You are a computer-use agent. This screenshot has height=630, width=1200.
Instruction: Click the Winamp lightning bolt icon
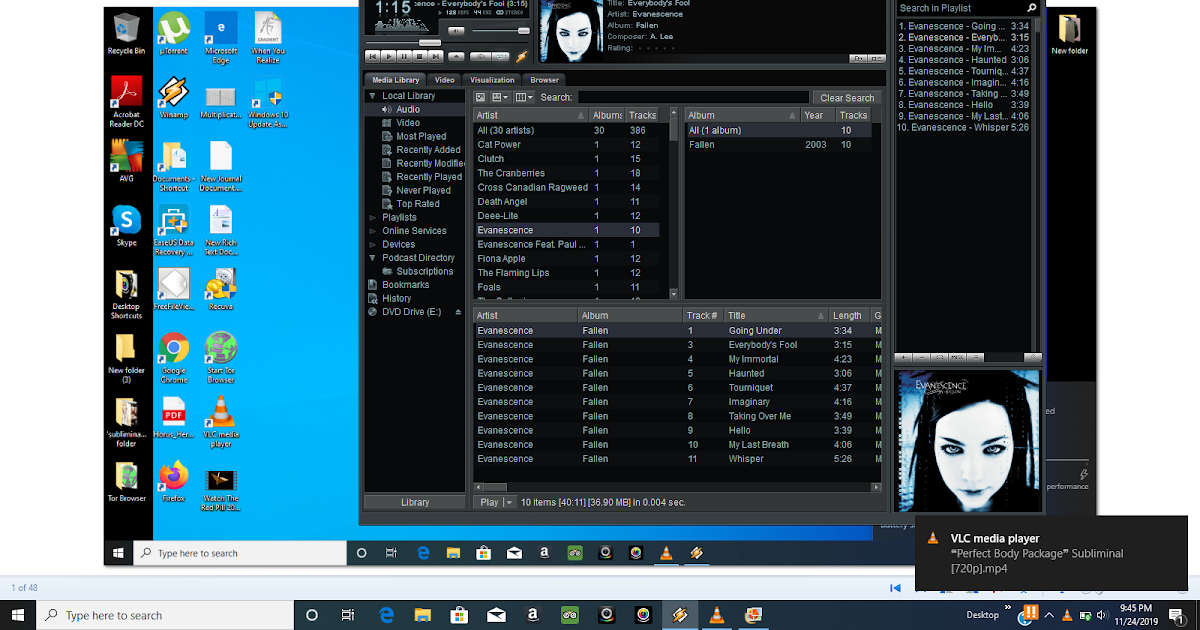(x=521, y=57)
